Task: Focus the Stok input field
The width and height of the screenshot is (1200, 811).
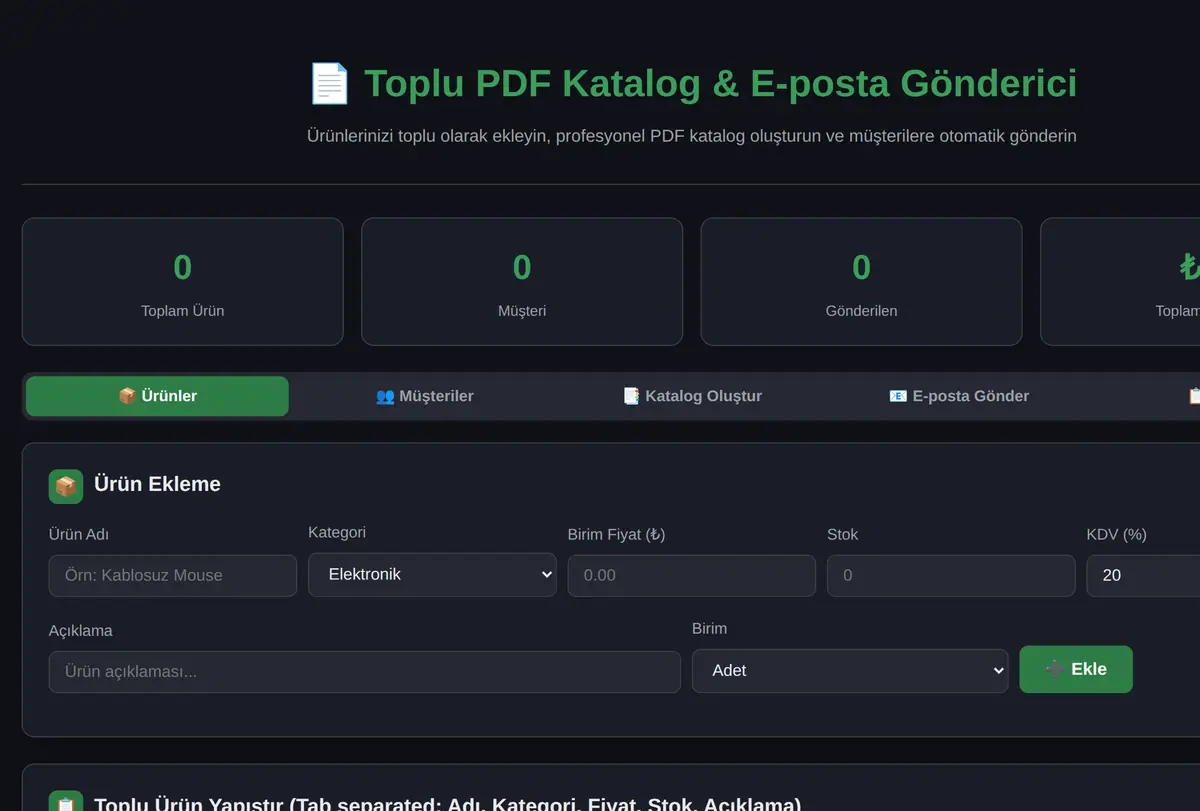Action: 951,576
